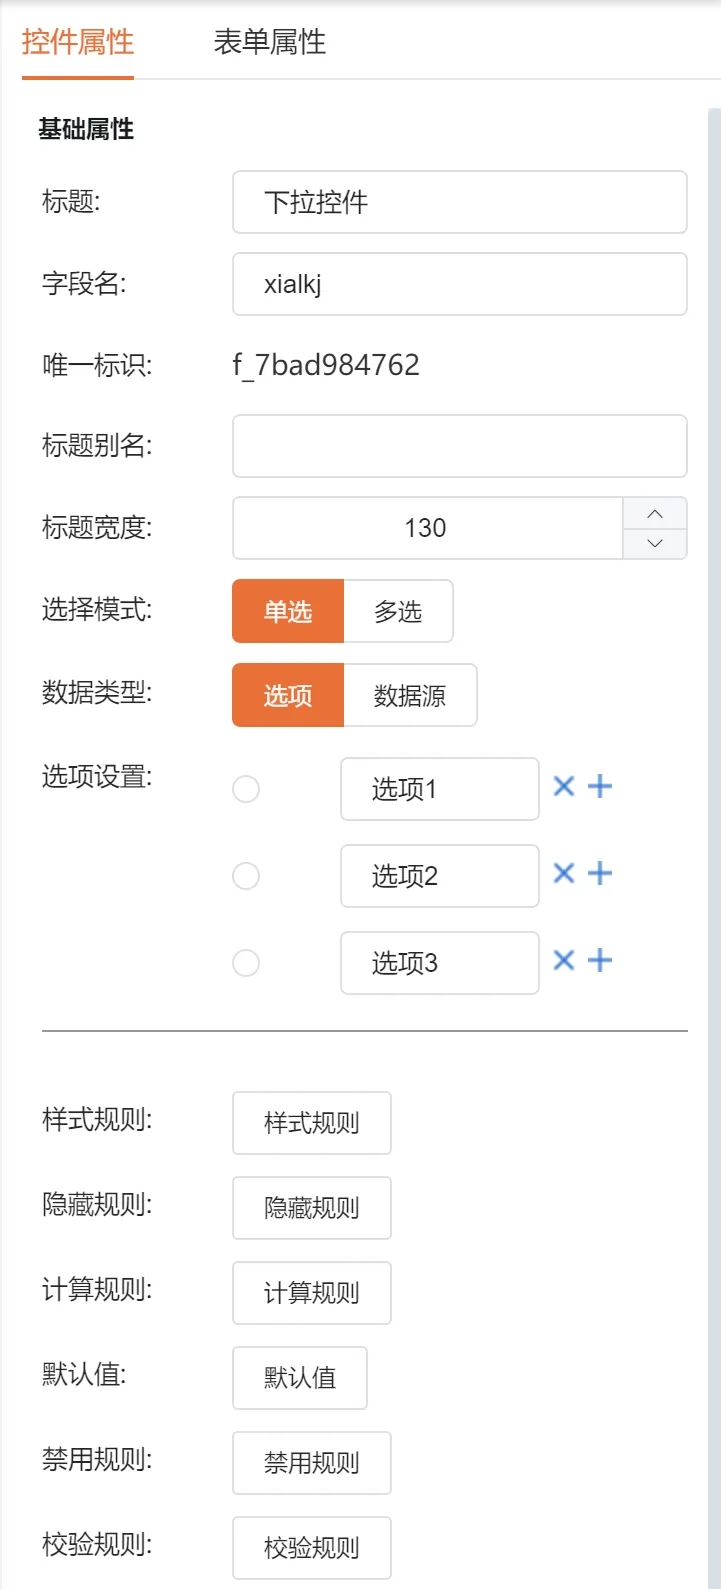Image resolution: width=721 pixels, height=1589 pixels.
Task: Add an option after 选项1 using plus
Action: point(600,787)
